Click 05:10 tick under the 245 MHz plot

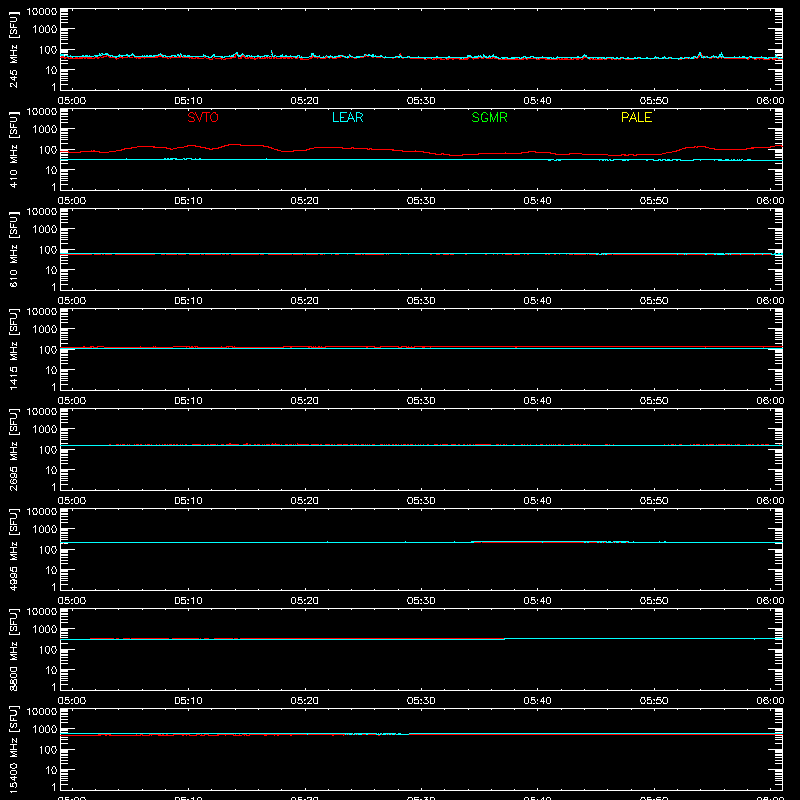pos(188,101)
